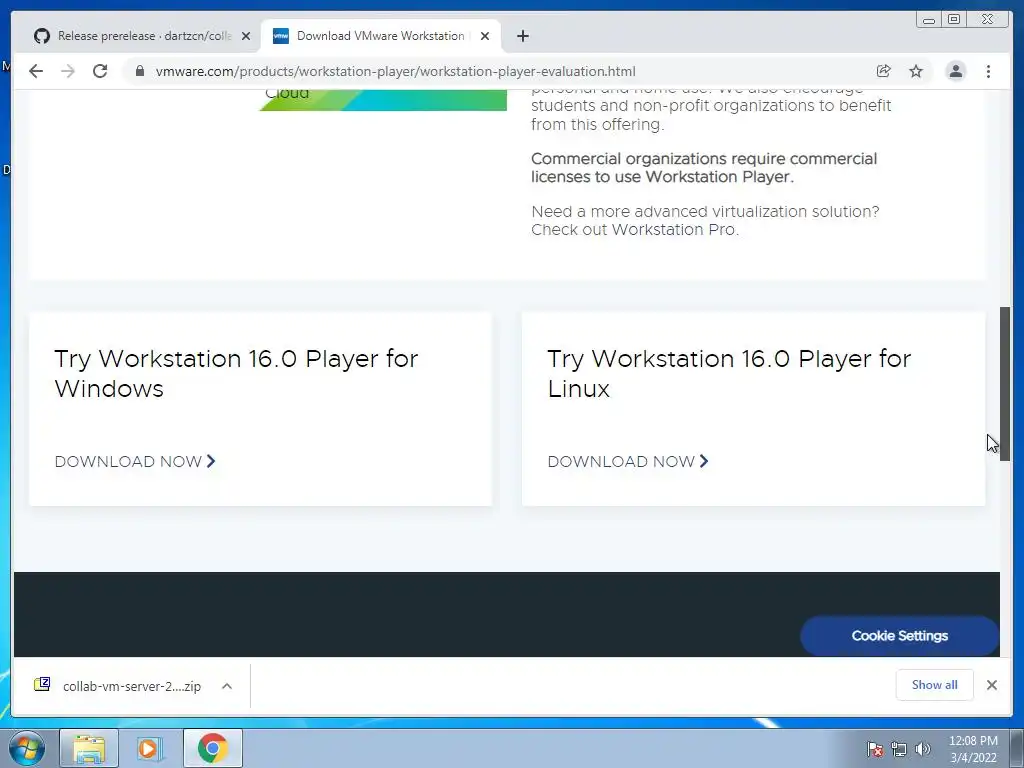Click the 'Try Workstation 16.0 Player for Windows' heading
Viewport: 1024px width, 768px height.
[x=236, y=374]
